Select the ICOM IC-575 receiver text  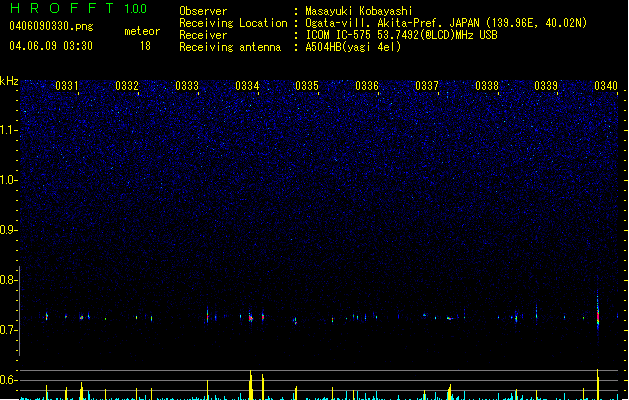[401, 35]
